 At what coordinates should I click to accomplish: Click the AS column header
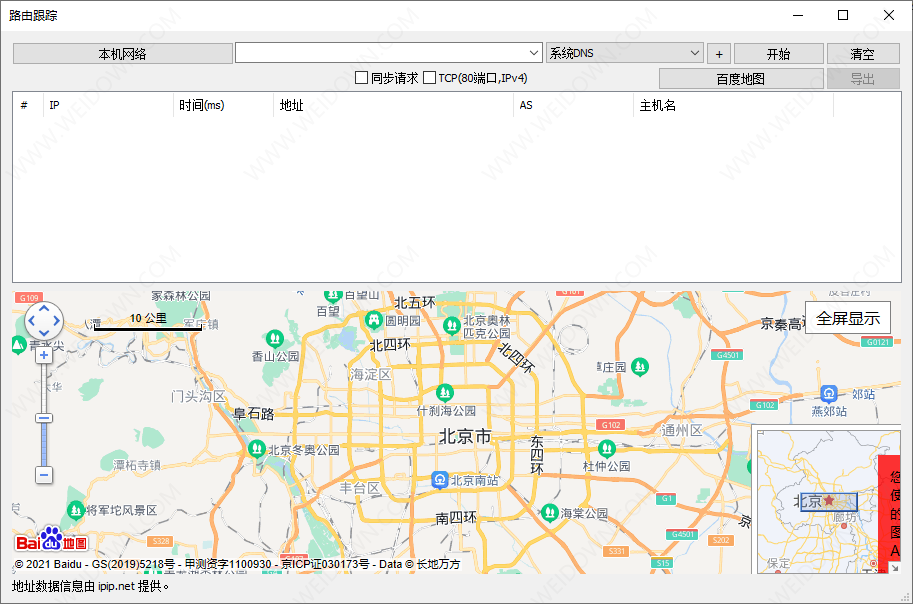[x=573, y=105]
